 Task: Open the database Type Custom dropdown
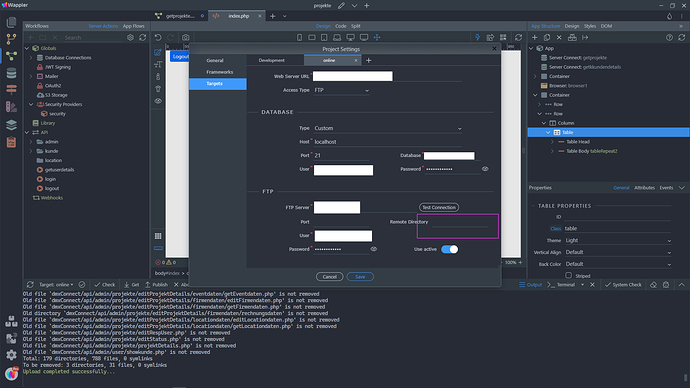388,128
